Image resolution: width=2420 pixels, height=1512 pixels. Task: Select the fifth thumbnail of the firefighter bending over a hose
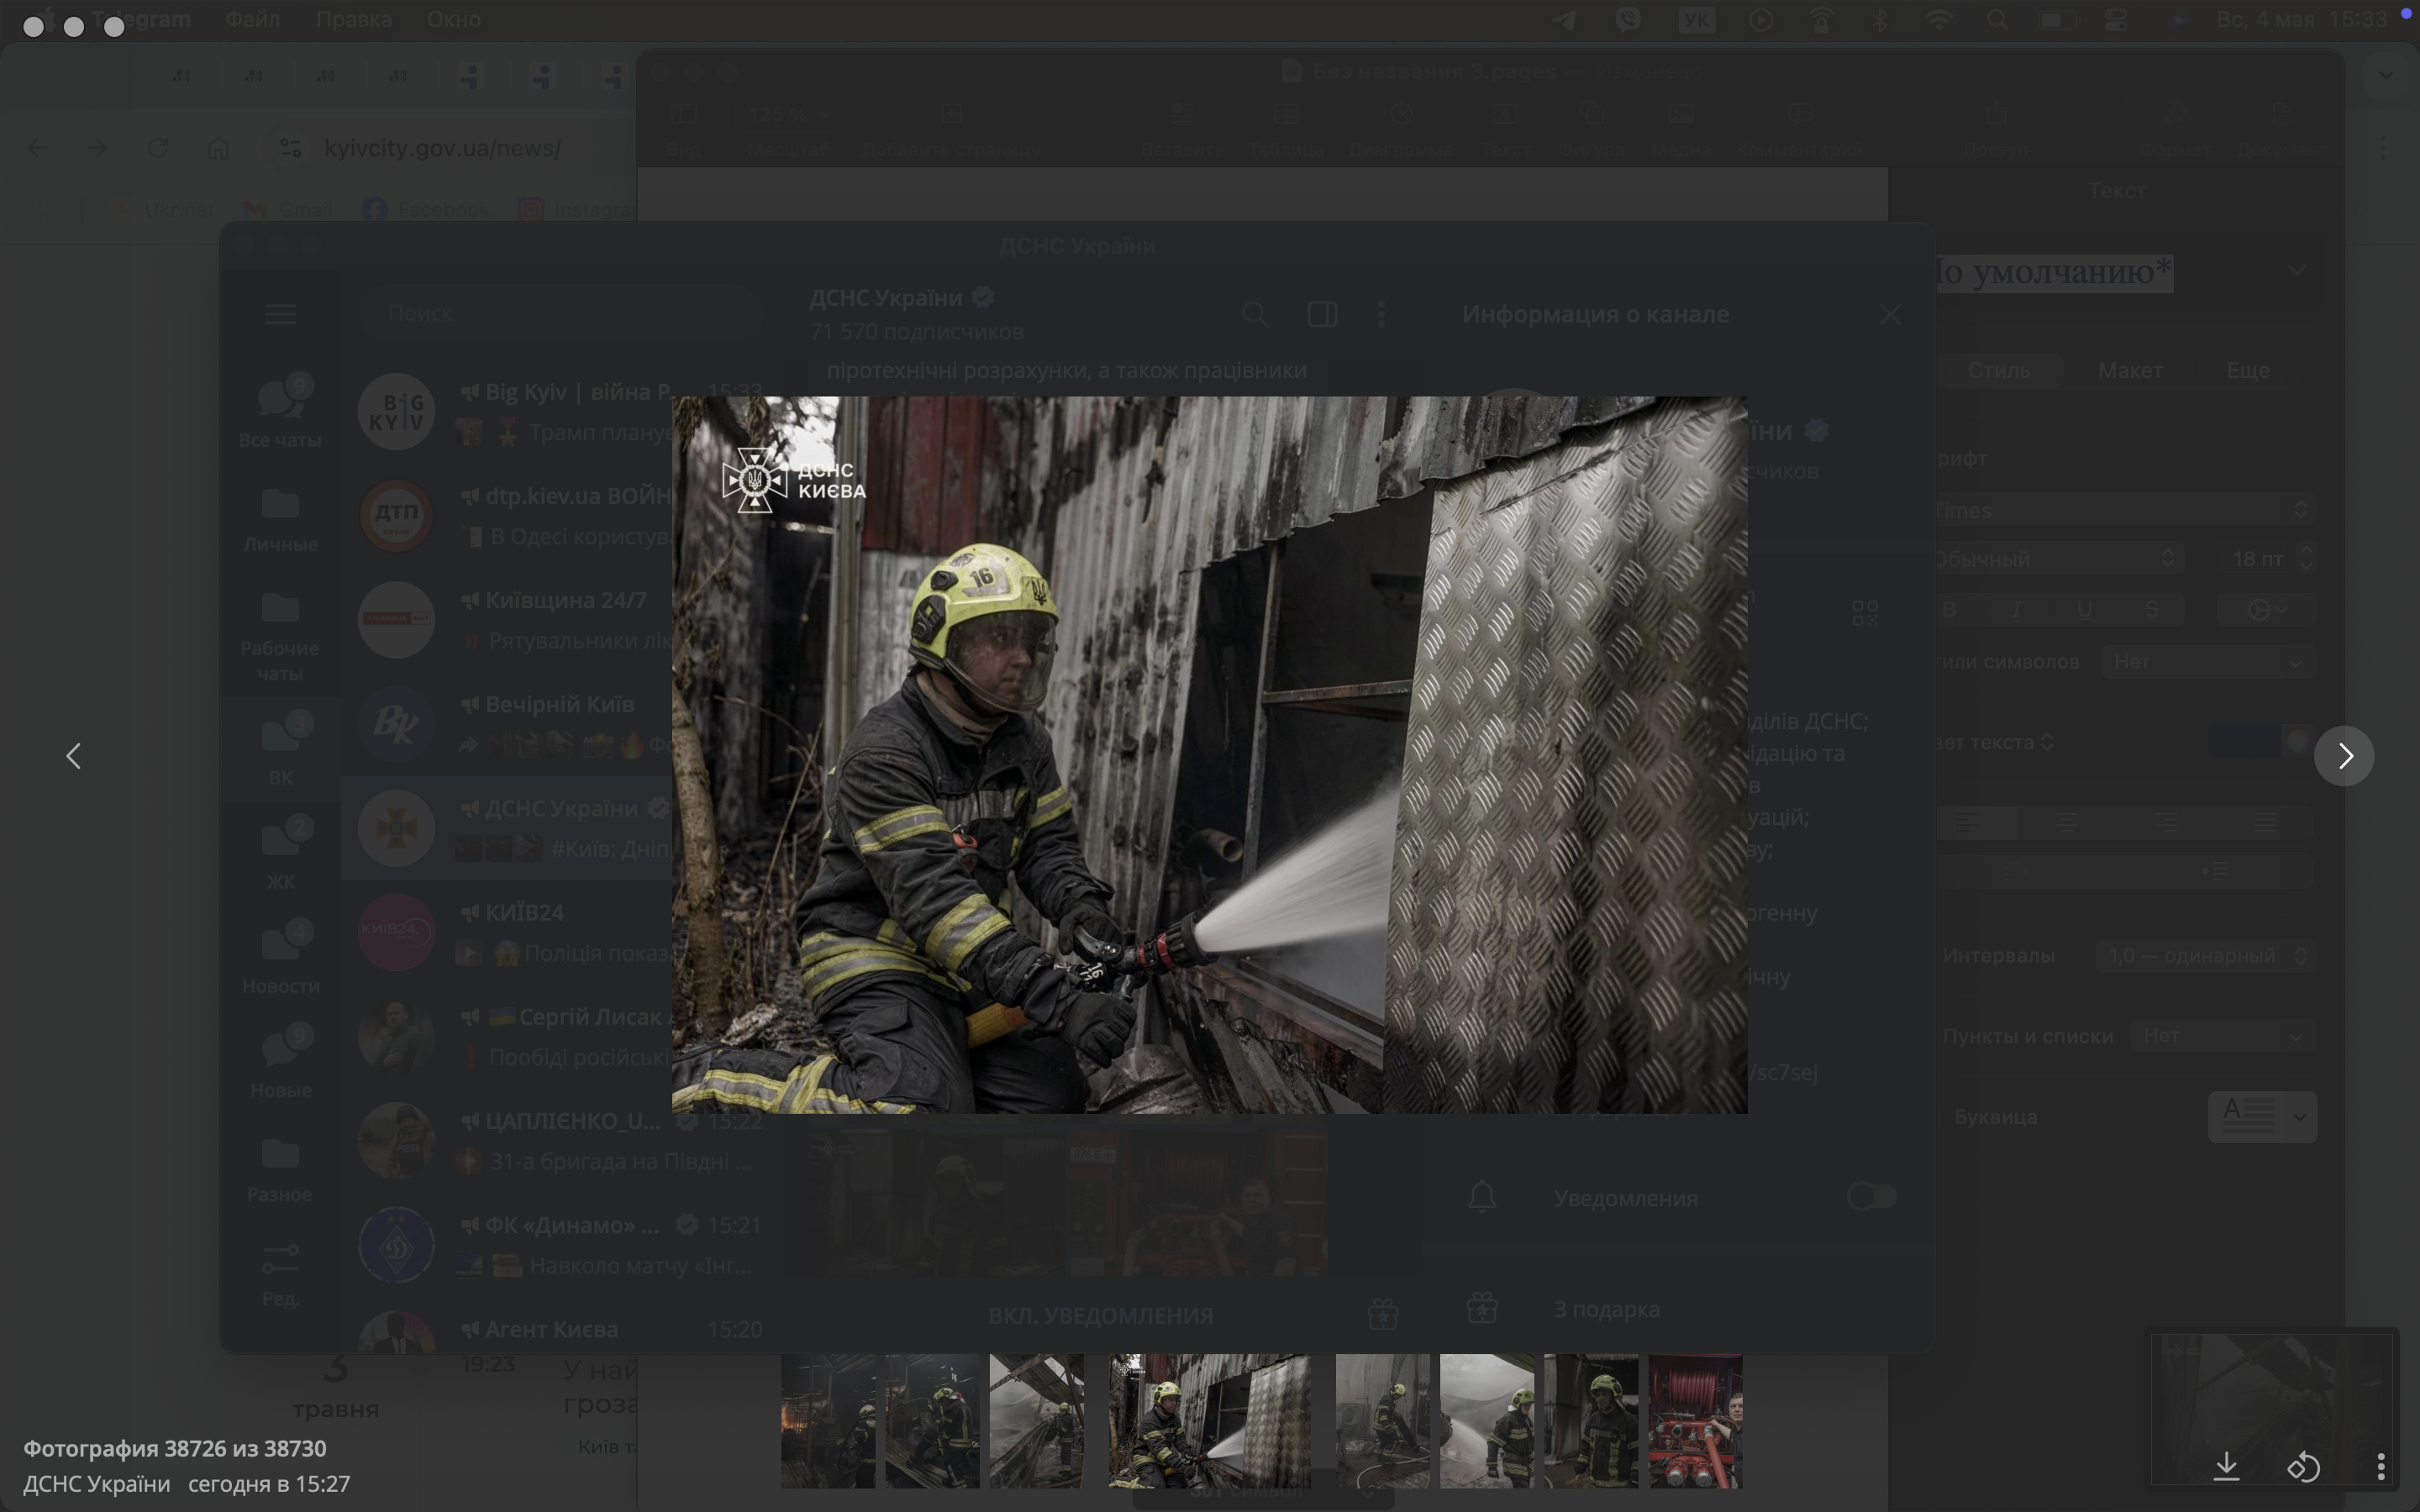coord(1383,1421)
